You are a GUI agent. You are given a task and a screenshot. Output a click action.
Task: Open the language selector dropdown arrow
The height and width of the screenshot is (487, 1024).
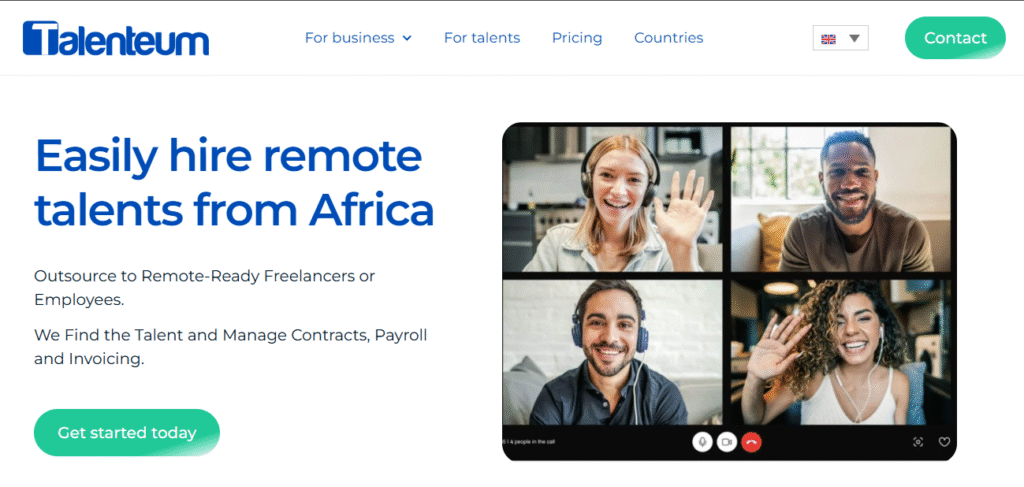pyautogui.click(x=854, y=39)
